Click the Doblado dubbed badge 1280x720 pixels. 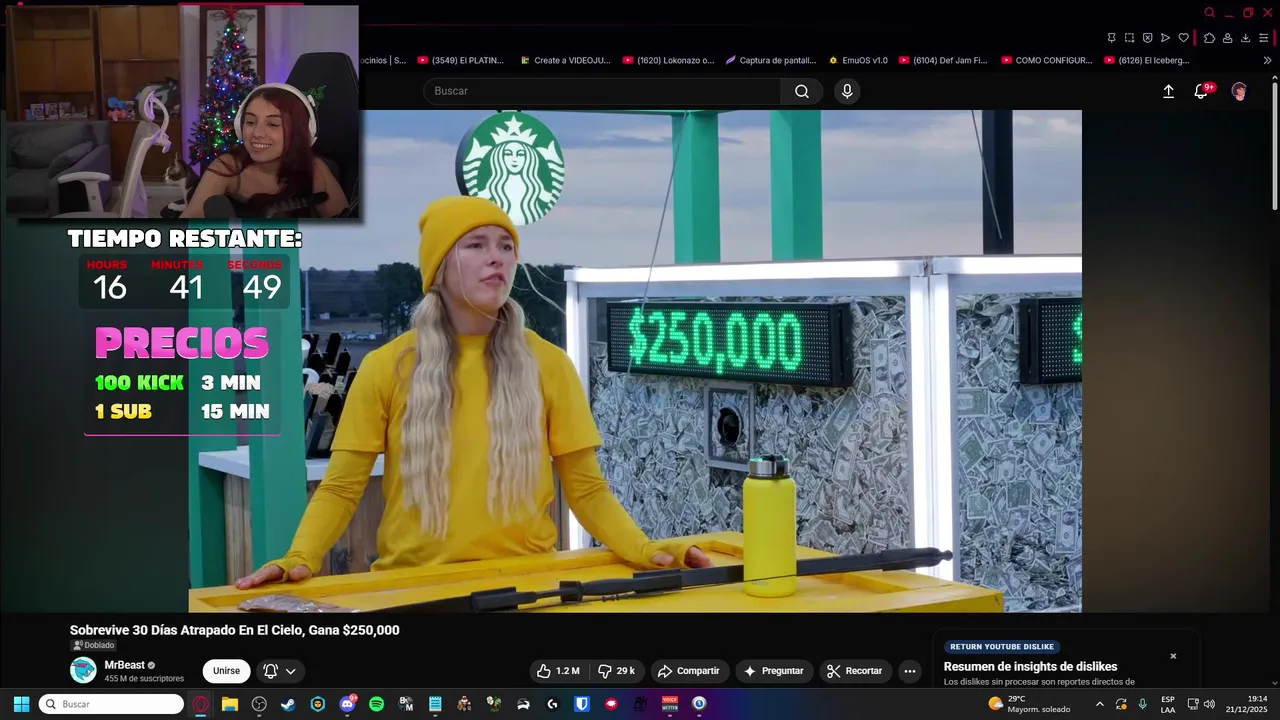[x=93, y=645]
